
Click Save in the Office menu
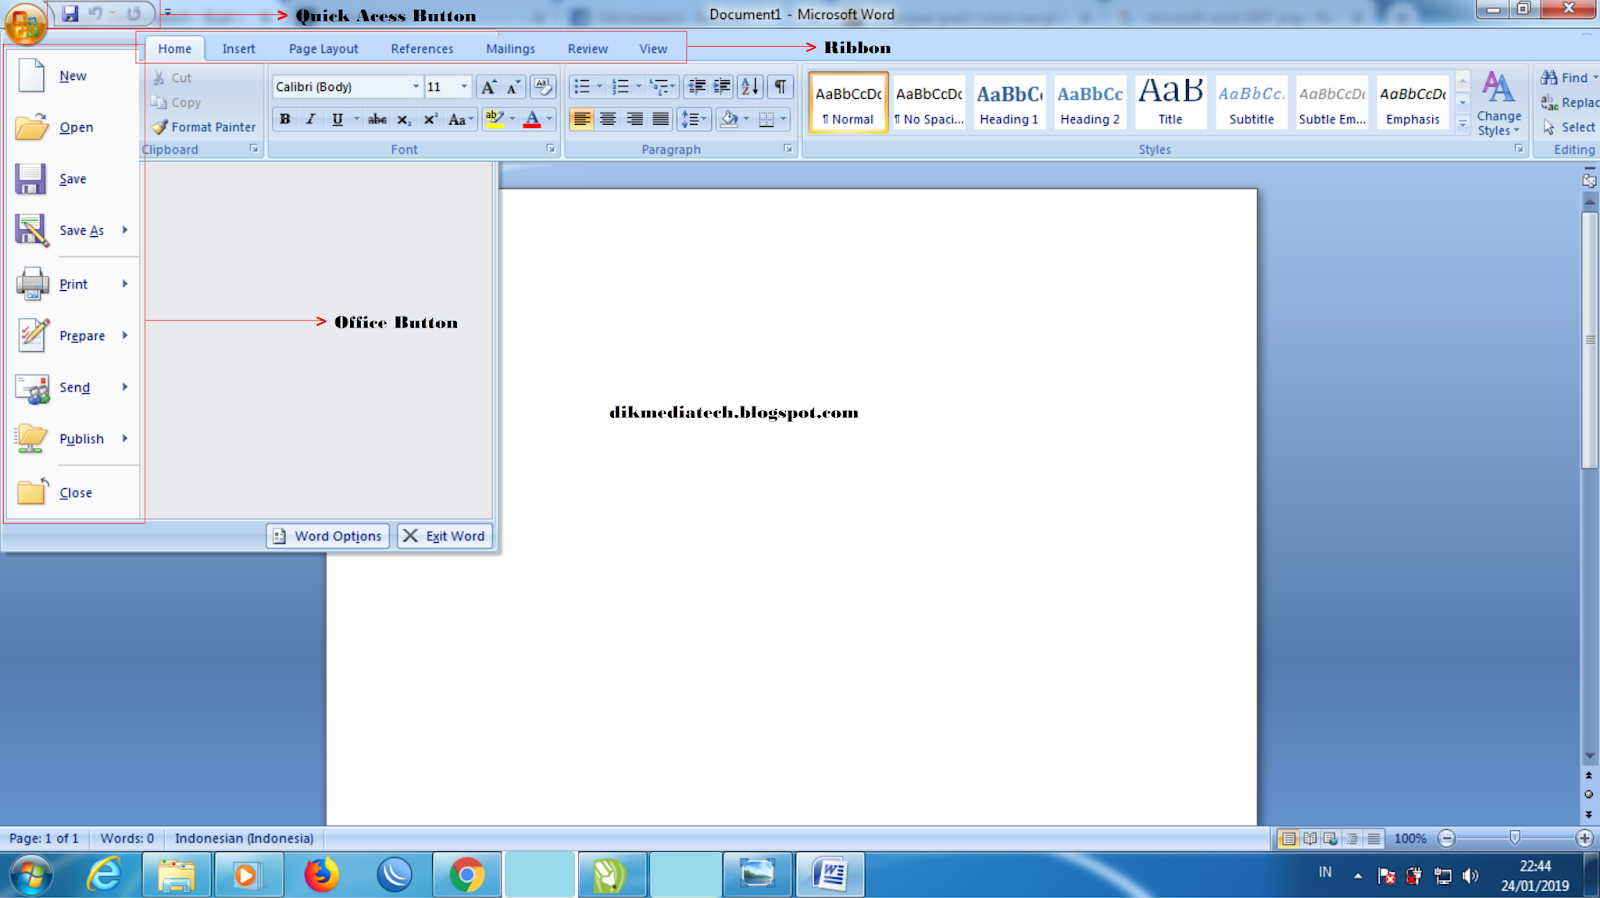(x=73, y=179)
